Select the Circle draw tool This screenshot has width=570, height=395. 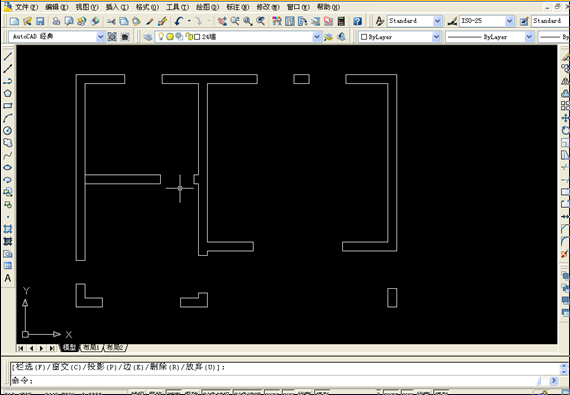pos(8,130)
